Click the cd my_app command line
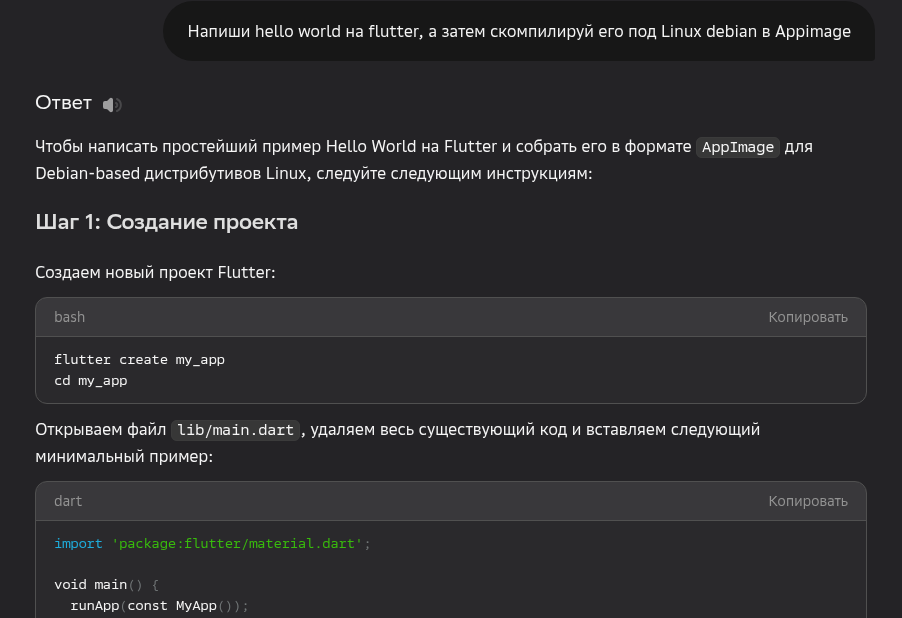This screenshot has height=618, width=902. 90,381
